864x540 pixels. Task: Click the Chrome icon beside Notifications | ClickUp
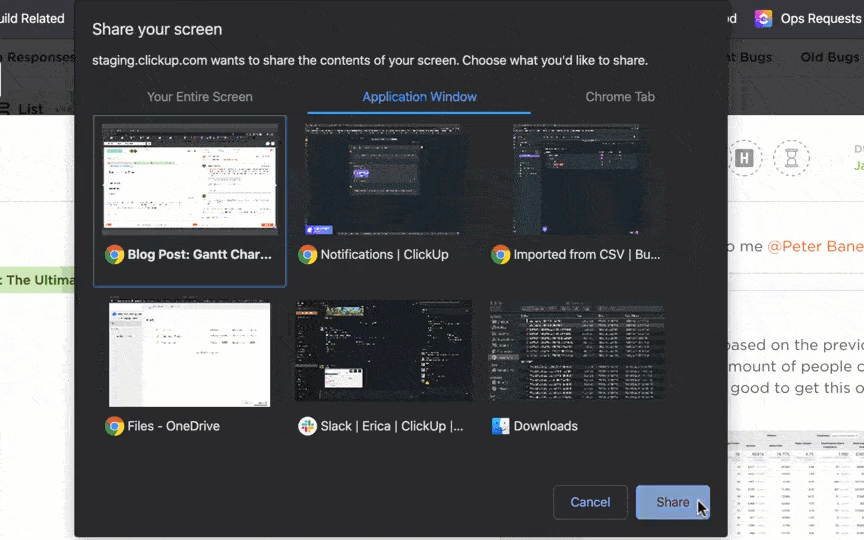pyautogui.click(x=307, y=255)
